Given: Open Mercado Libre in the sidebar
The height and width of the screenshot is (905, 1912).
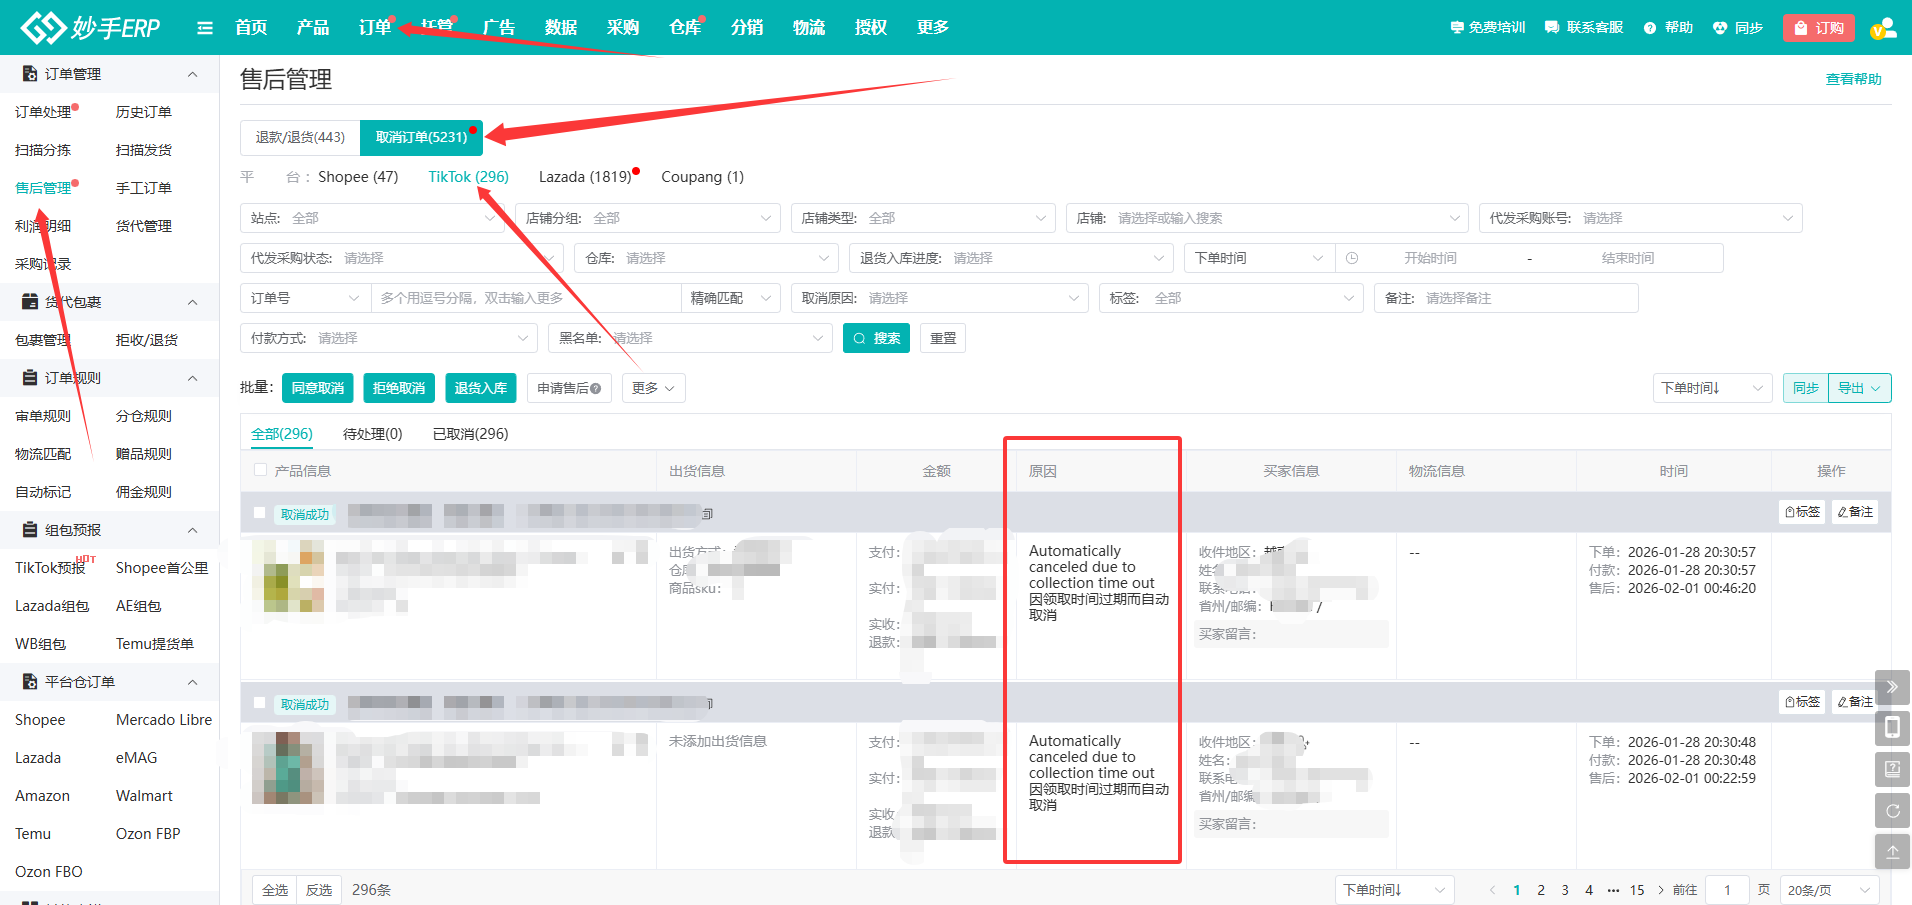Looking at the screenshot, I should (x=164, y=720).
